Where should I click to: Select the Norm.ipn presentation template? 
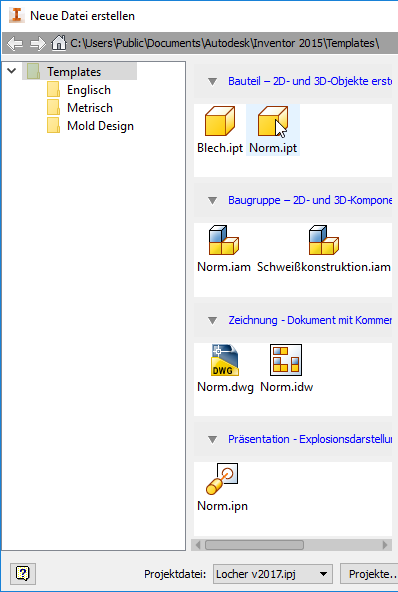point(222,487)
